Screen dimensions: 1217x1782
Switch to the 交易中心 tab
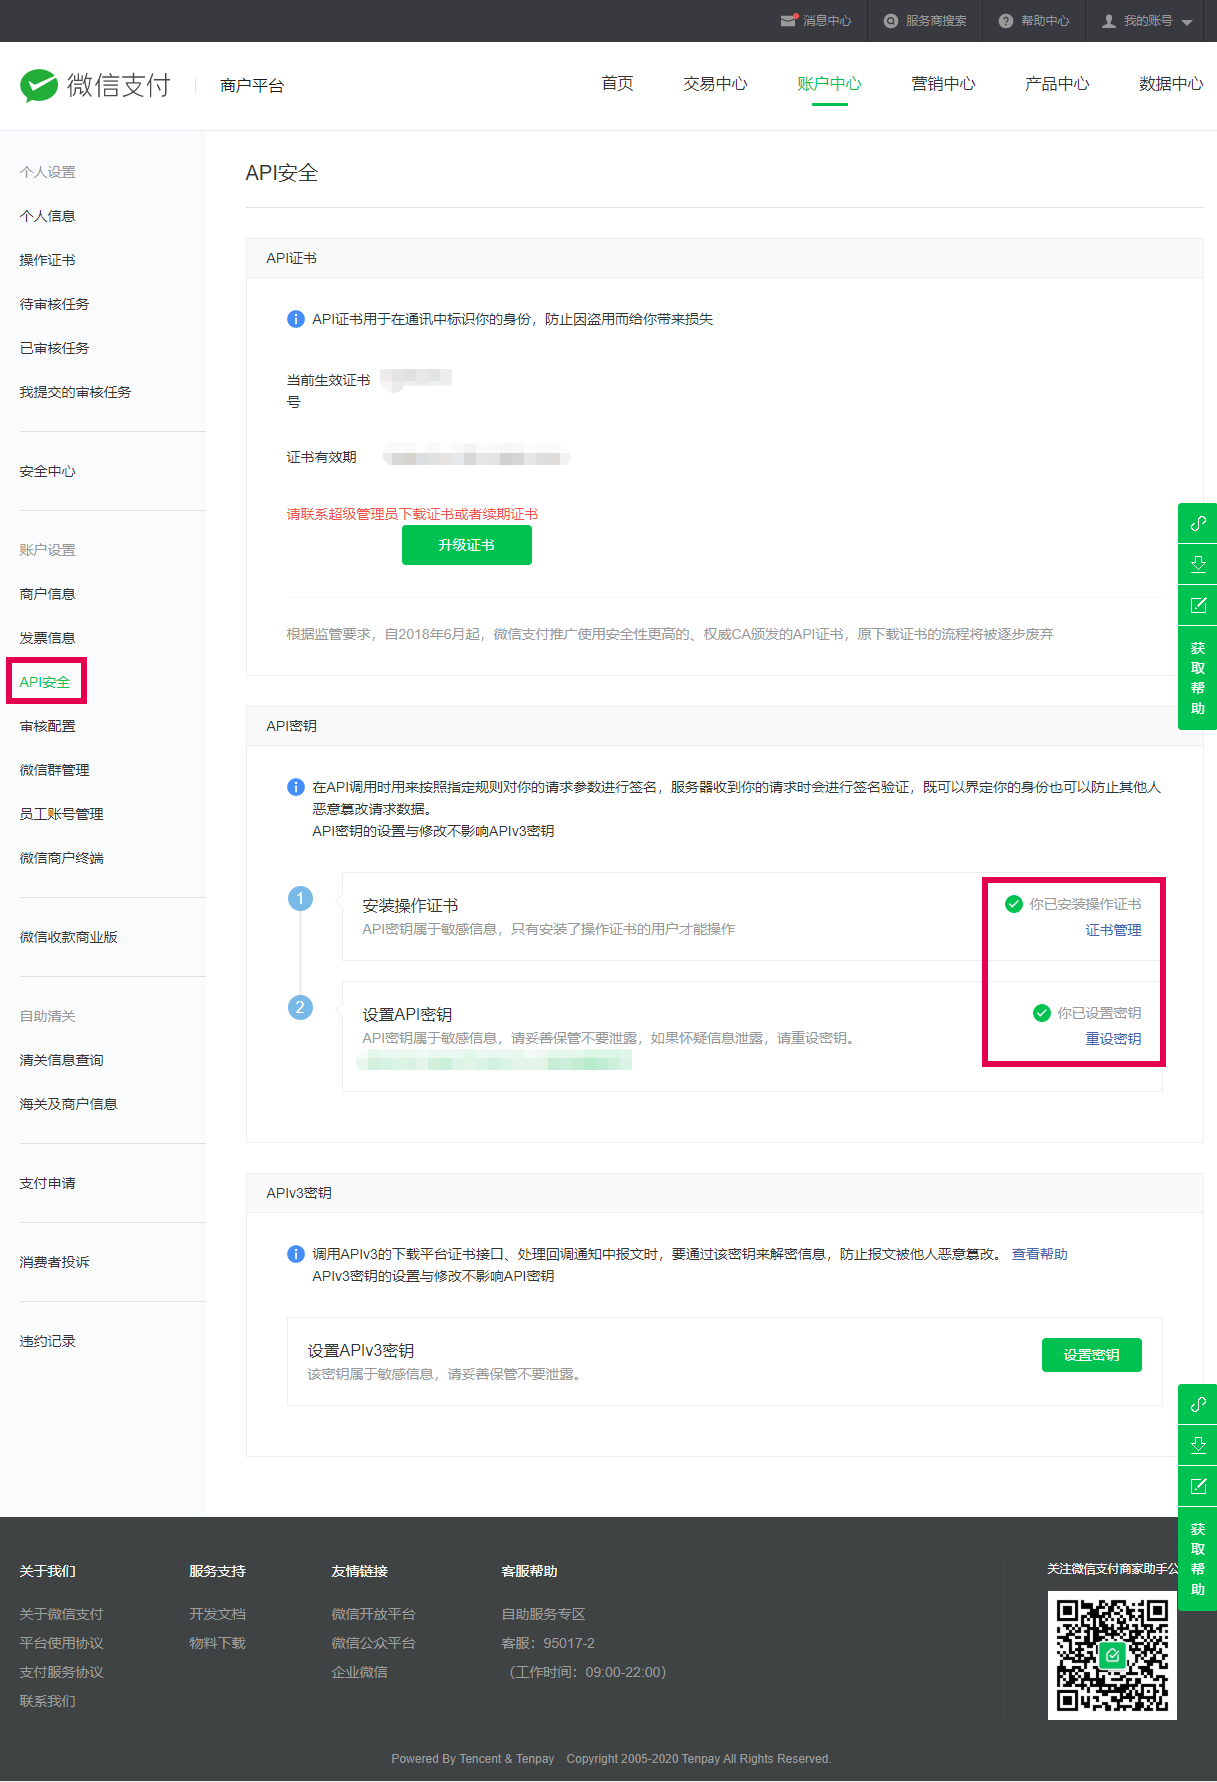(x=715, y=84)
